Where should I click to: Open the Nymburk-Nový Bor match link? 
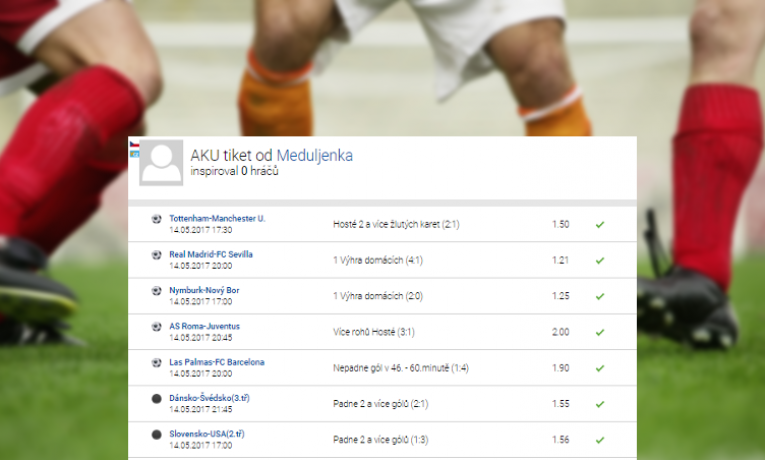[204, 290]
